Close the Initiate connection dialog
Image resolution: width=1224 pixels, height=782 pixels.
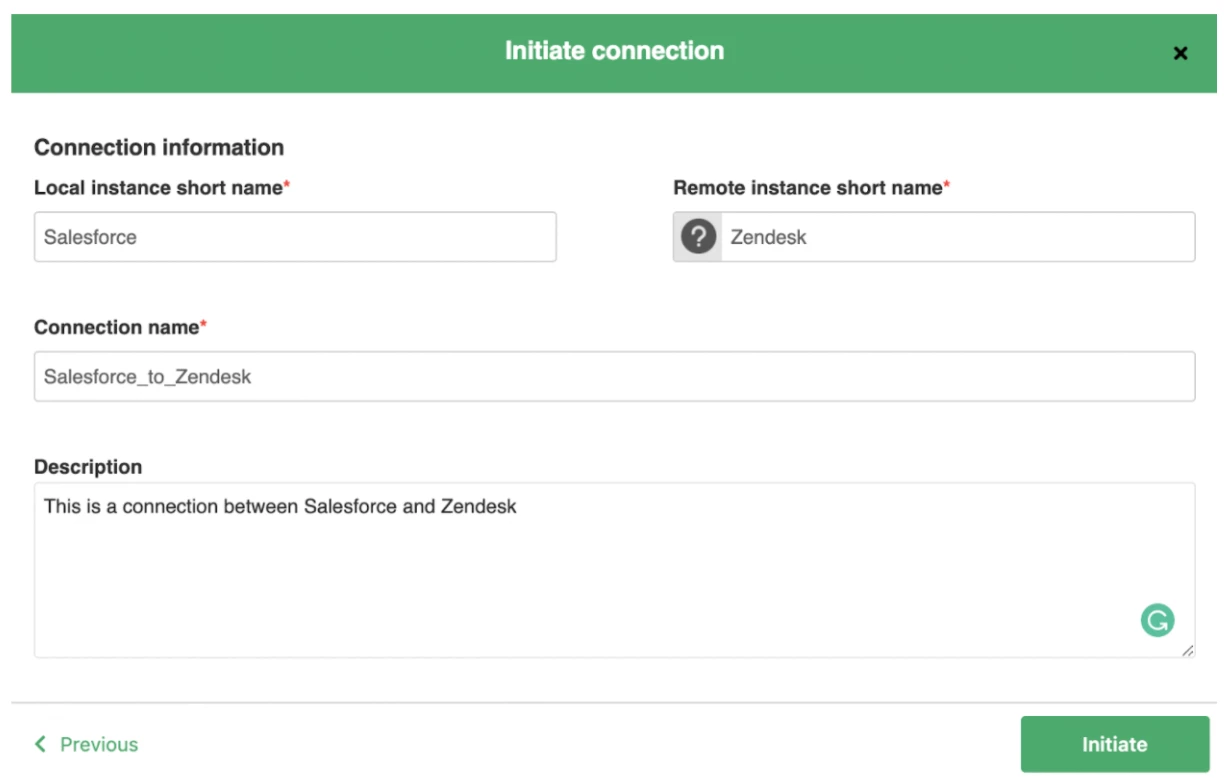click(x=1180, y=54)
